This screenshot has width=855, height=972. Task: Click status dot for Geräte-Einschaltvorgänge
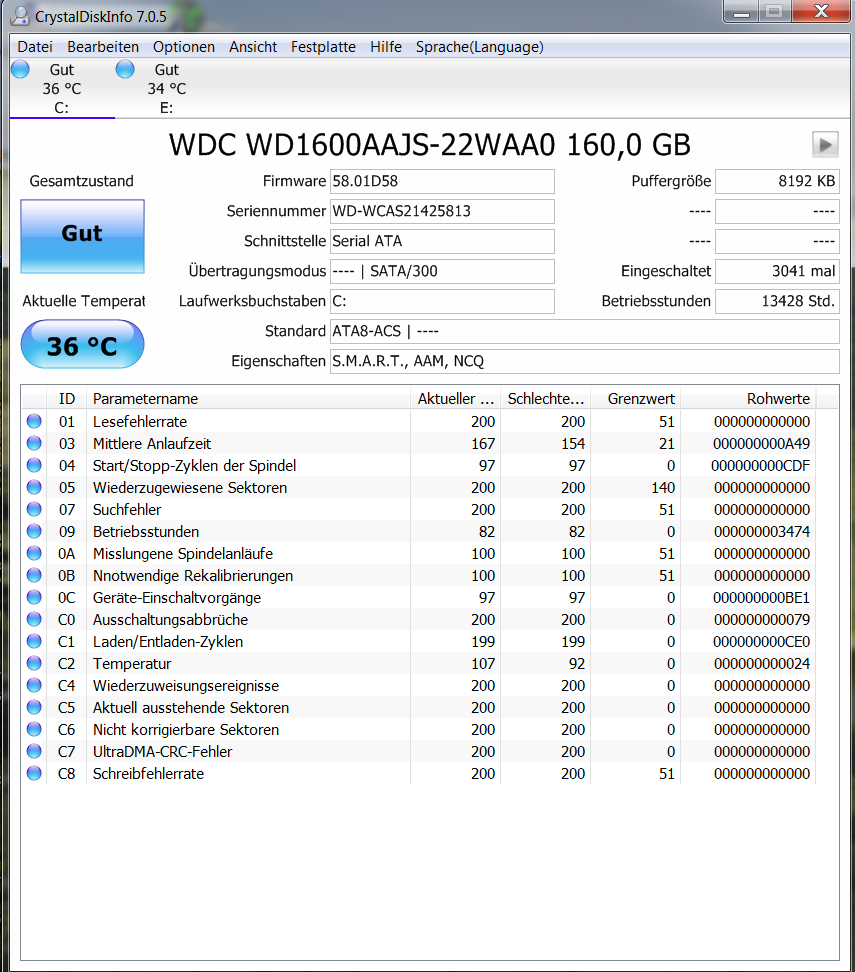click(34, 598)
